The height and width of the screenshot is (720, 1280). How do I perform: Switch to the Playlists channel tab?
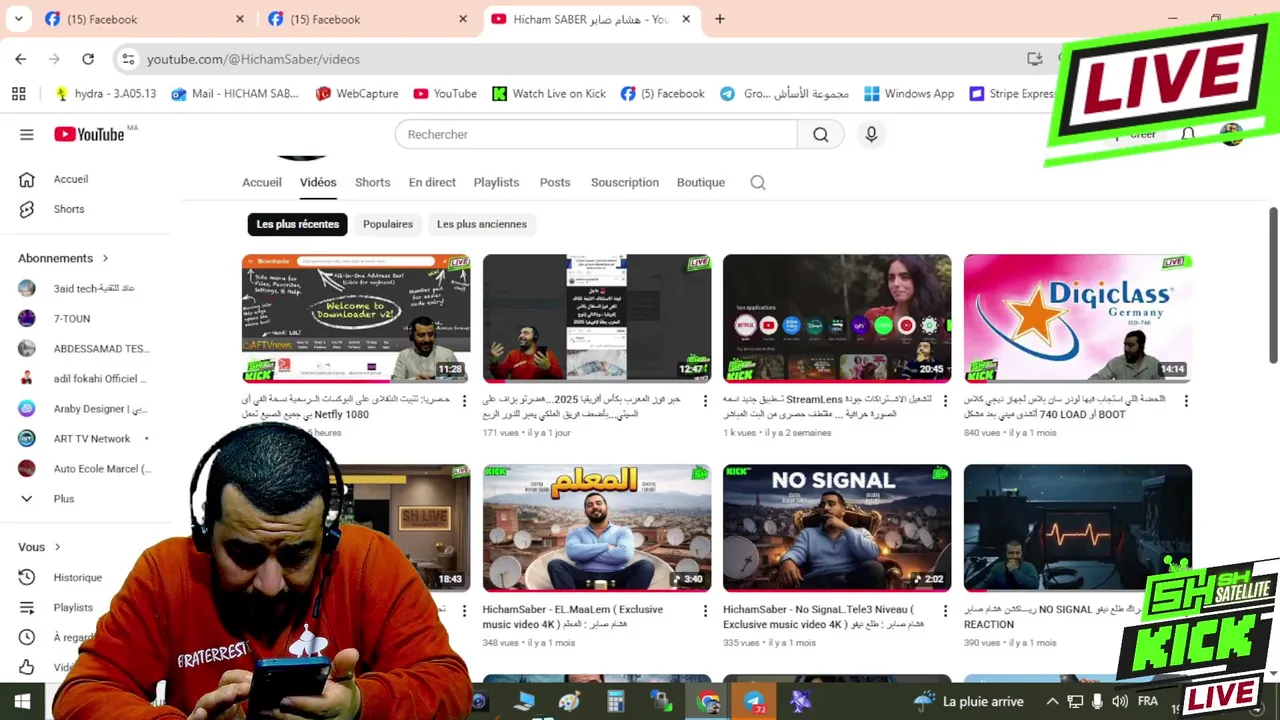tap(496, 182)
